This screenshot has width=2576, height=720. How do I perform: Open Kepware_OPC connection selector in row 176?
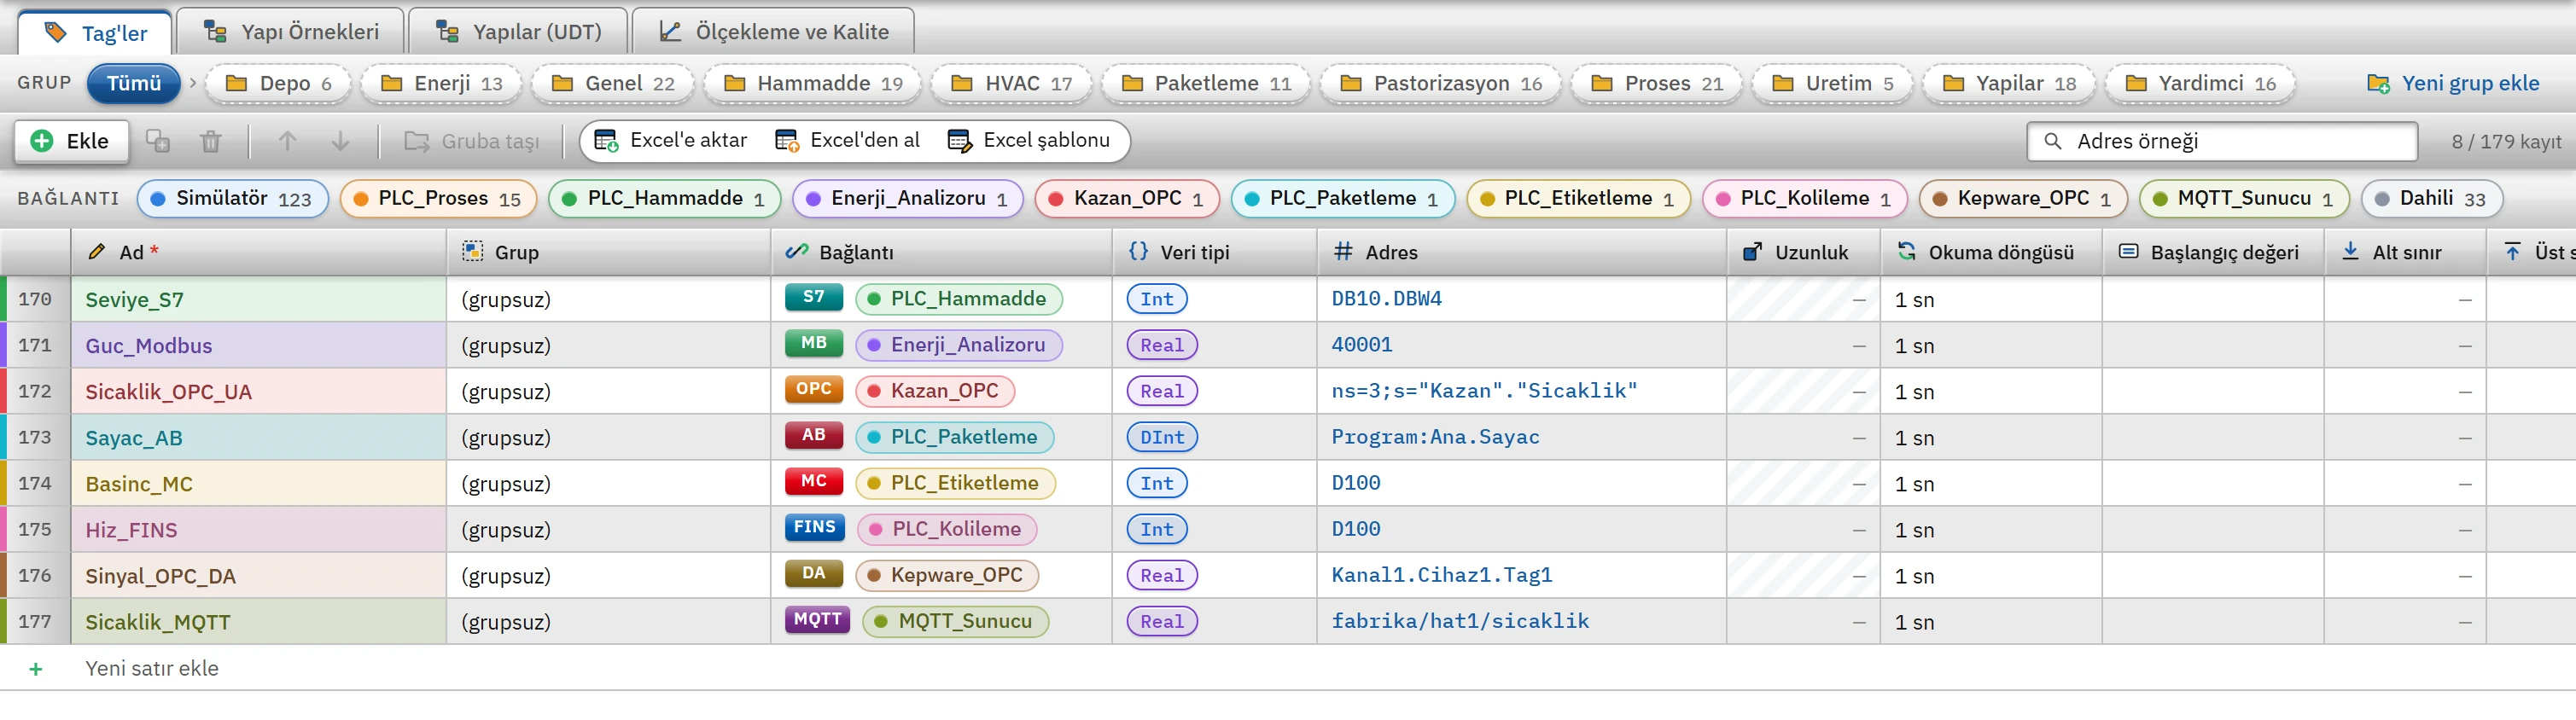coord(947,575)
